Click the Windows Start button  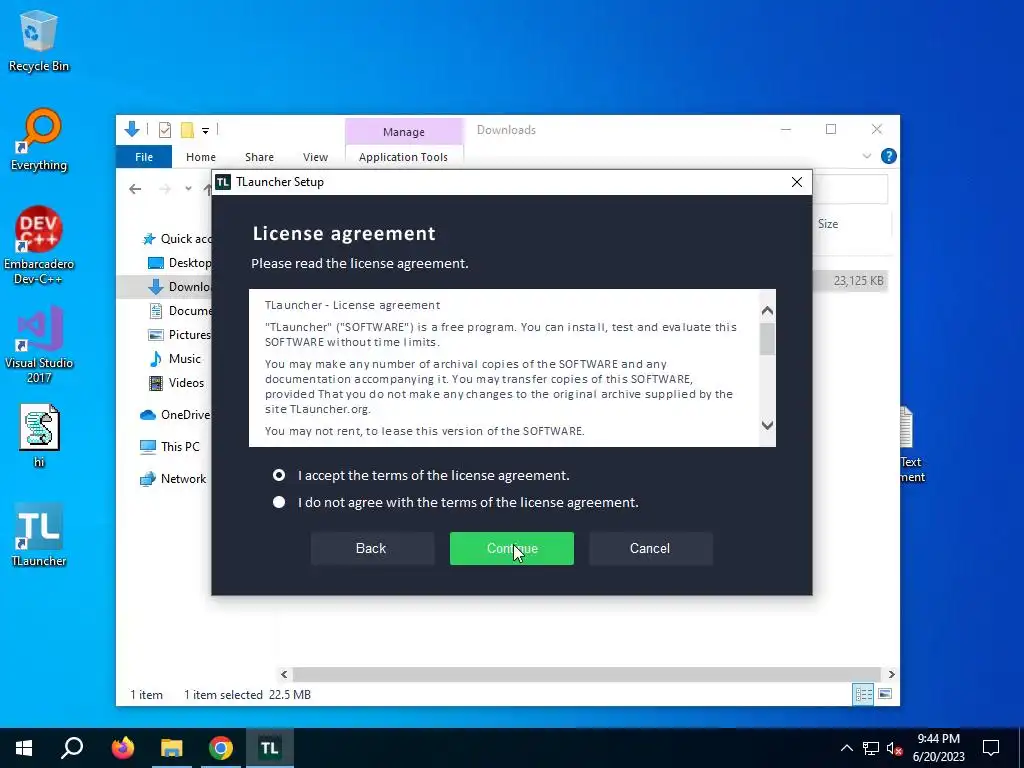coord(24,748)
